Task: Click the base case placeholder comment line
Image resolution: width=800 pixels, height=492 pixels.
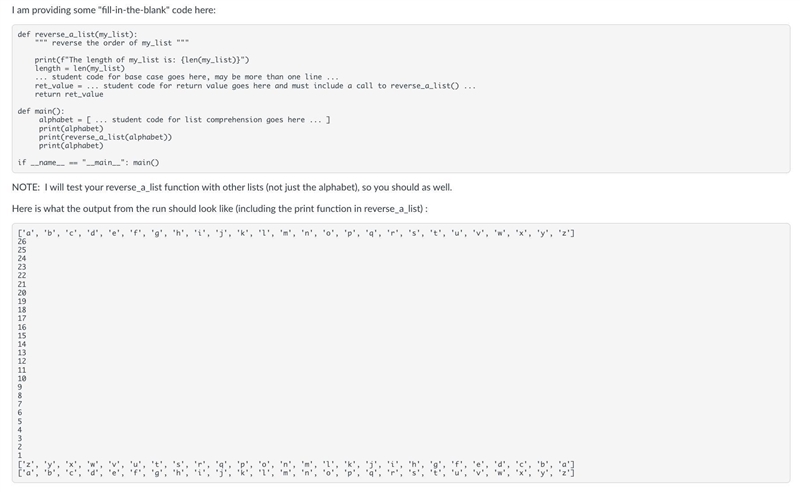Action: pyautogui.click(x=186, y=77)
